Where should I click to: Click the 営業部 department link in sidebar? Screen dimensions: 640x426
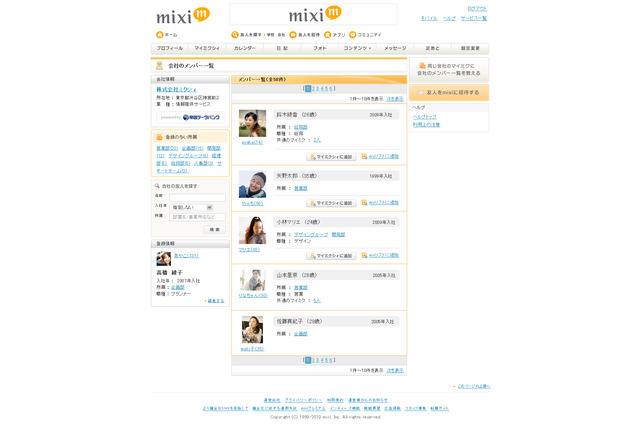click(x=167, y=148)
